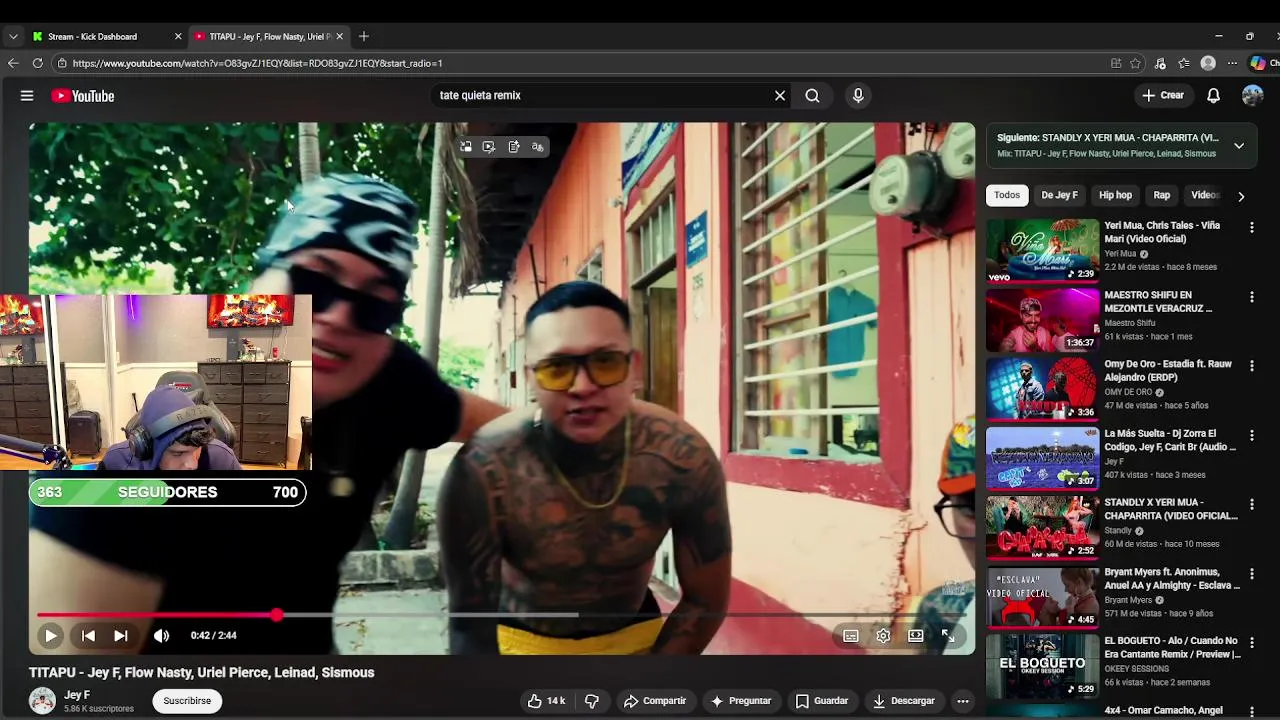This screenshot has height=720, width=1280.
Task: Open the Jey F channel avatar
Action: point(42,701)
